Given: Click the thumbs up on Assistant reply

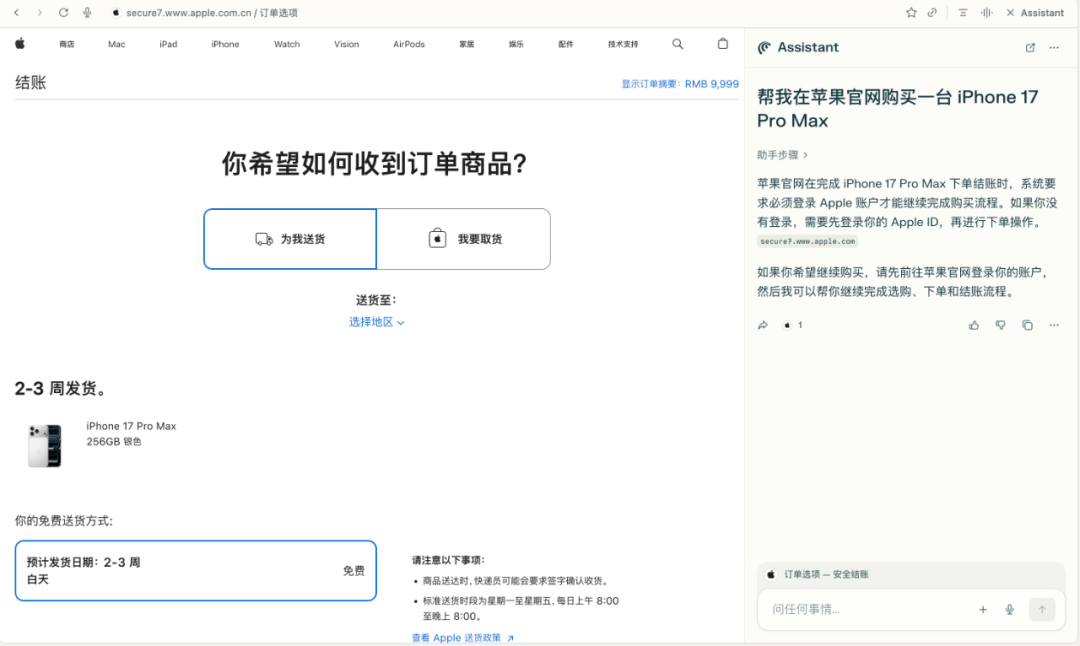Looking at the screenshot, I should click(x=973, y=325).
